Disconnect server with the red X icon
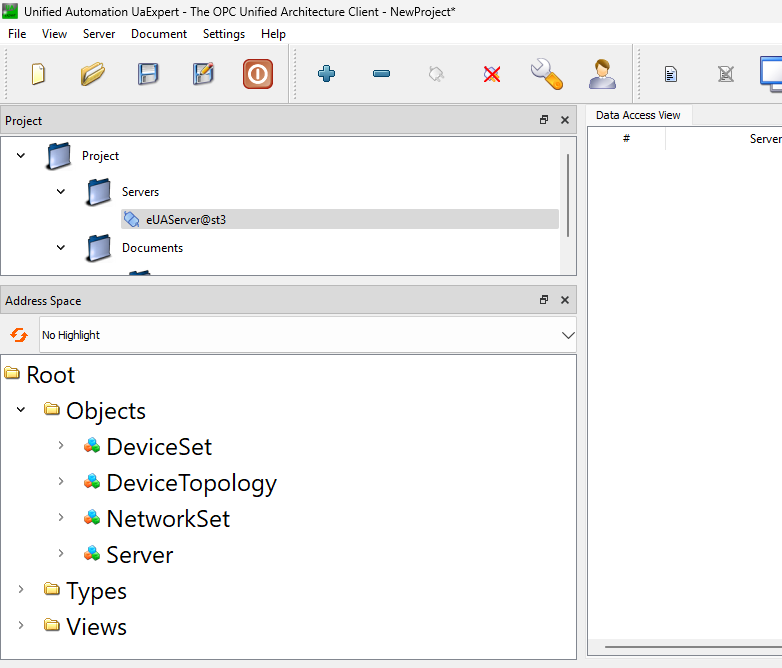Screen dimensions: 782x668 [x=491, y=74]
